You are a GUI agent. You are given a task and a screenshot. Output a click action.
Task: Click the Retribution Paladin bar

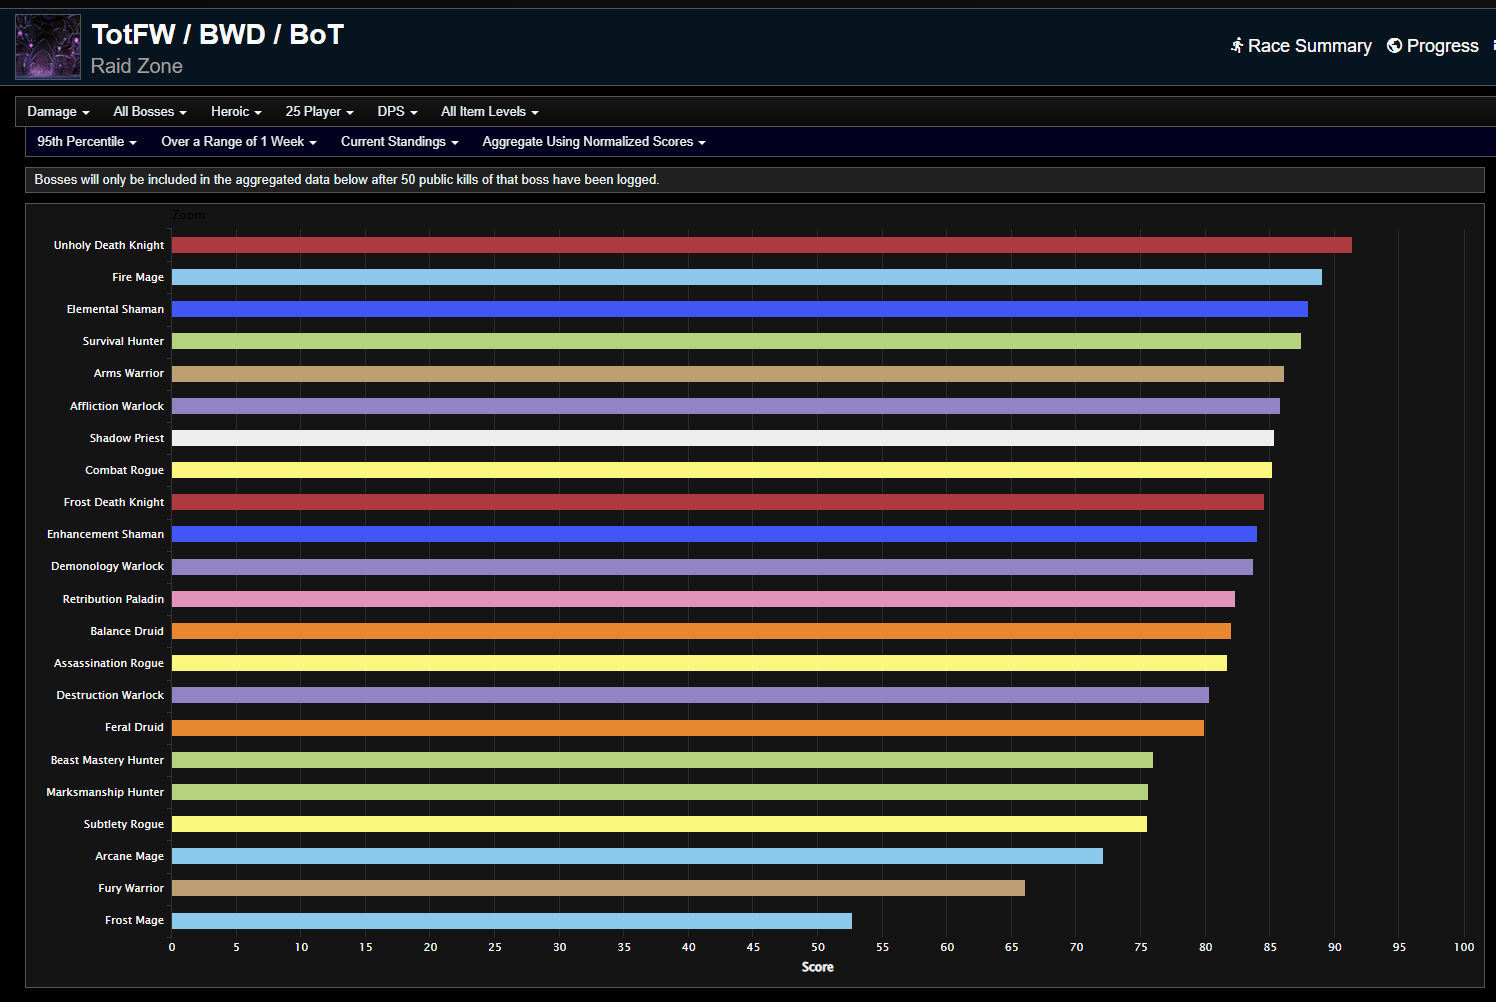click(x=703, y=599)
